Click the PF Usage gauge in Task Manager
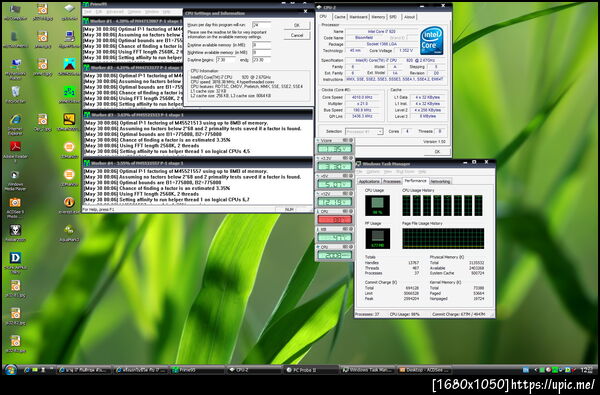 click(x=377, y=238)
